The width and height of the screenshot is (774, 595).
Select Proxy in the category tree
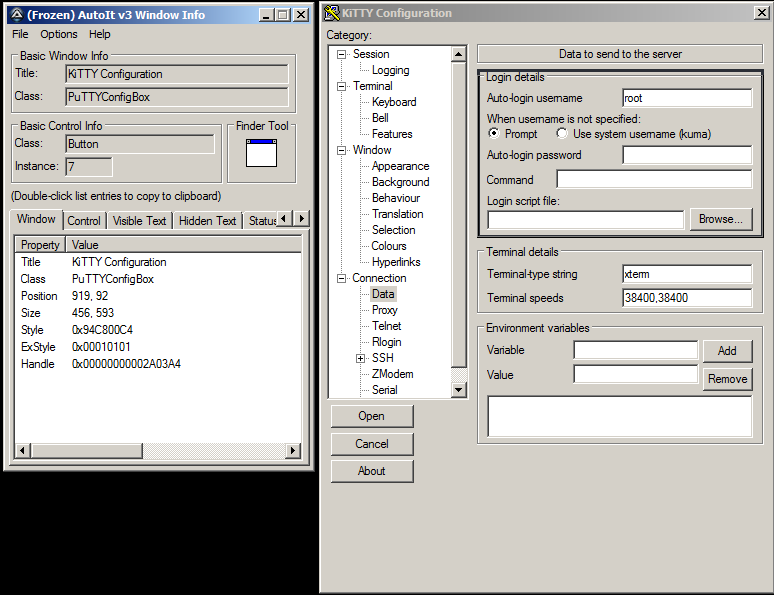point(384,310)
